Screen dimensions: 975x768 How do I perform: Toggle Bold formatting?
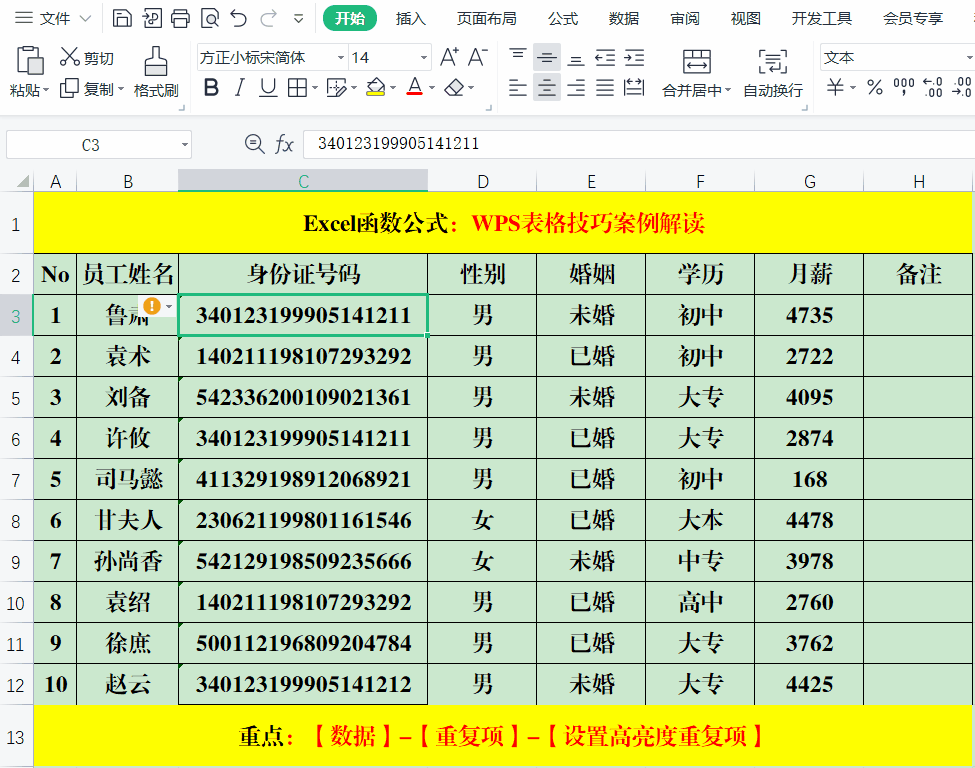click(x=211, y=88)
